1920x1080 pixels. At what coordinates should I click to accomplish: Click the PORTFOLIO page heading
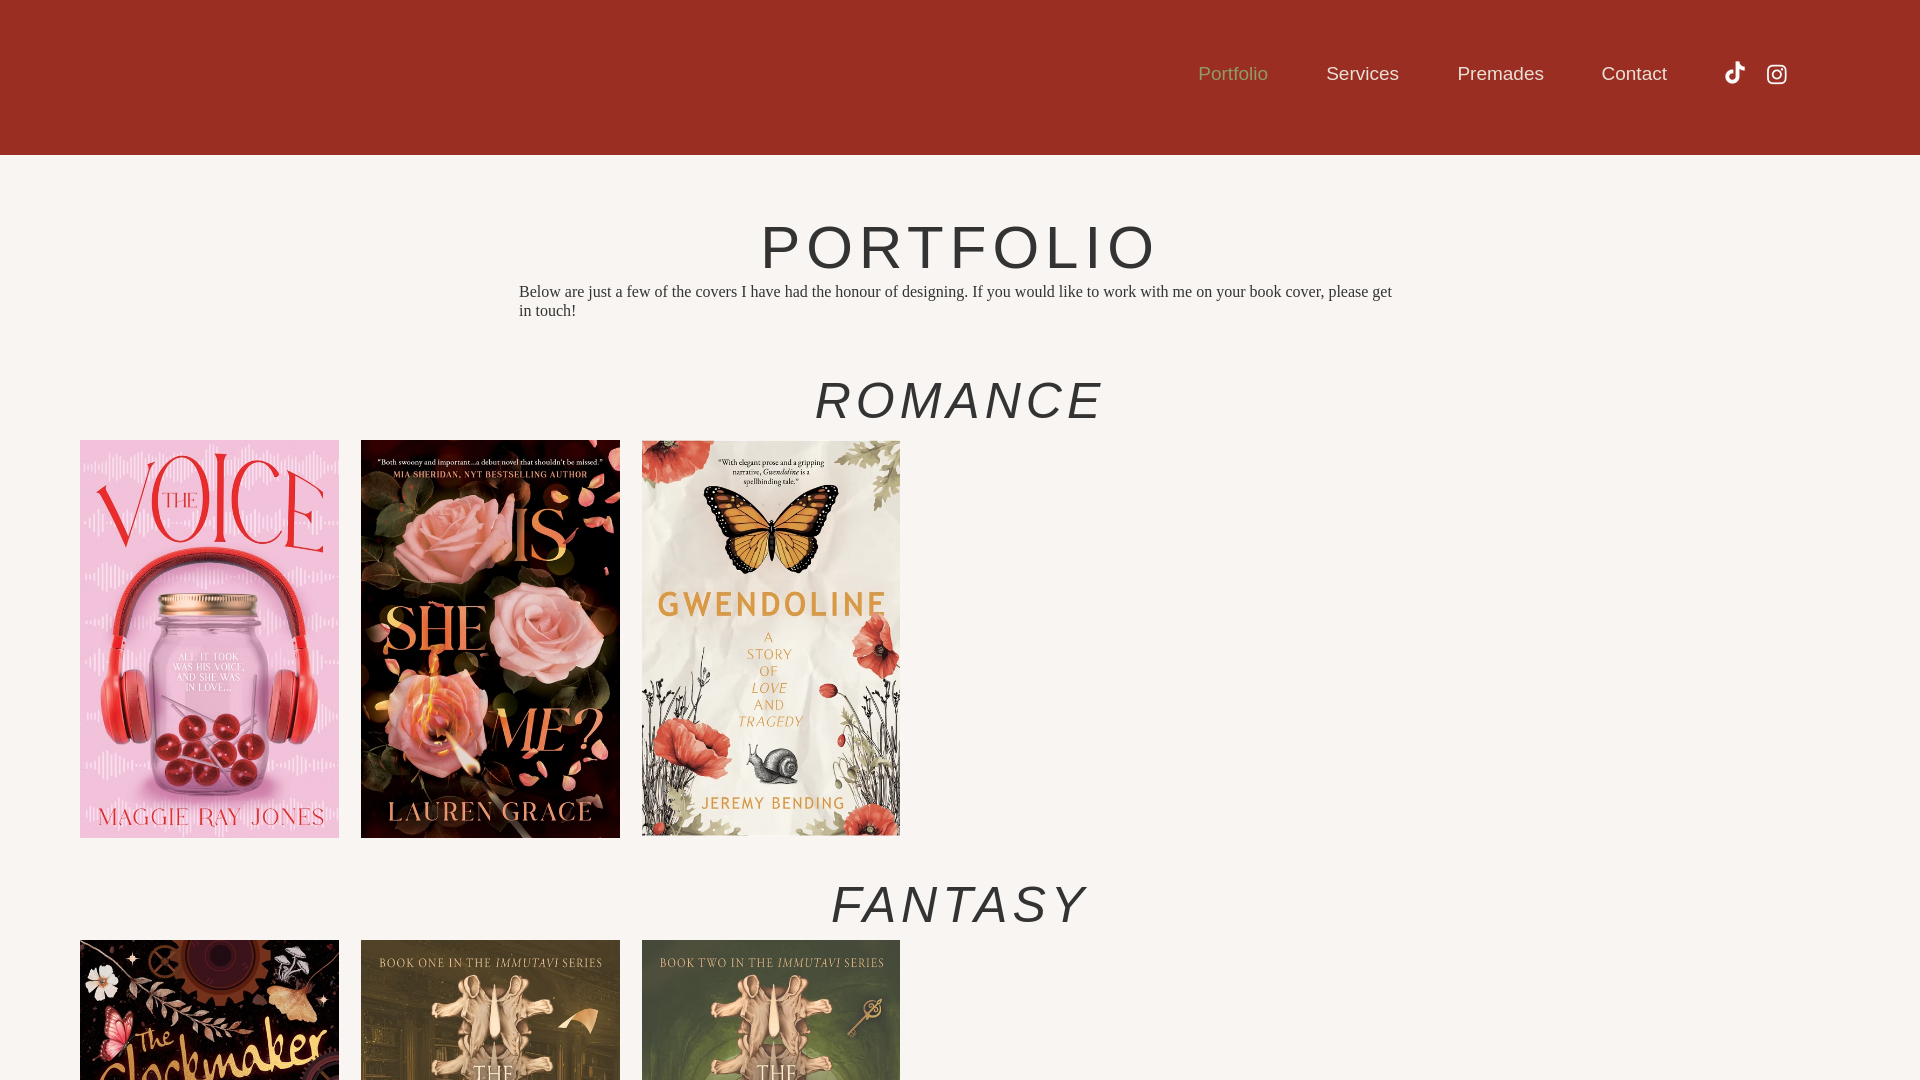point(959,248)
